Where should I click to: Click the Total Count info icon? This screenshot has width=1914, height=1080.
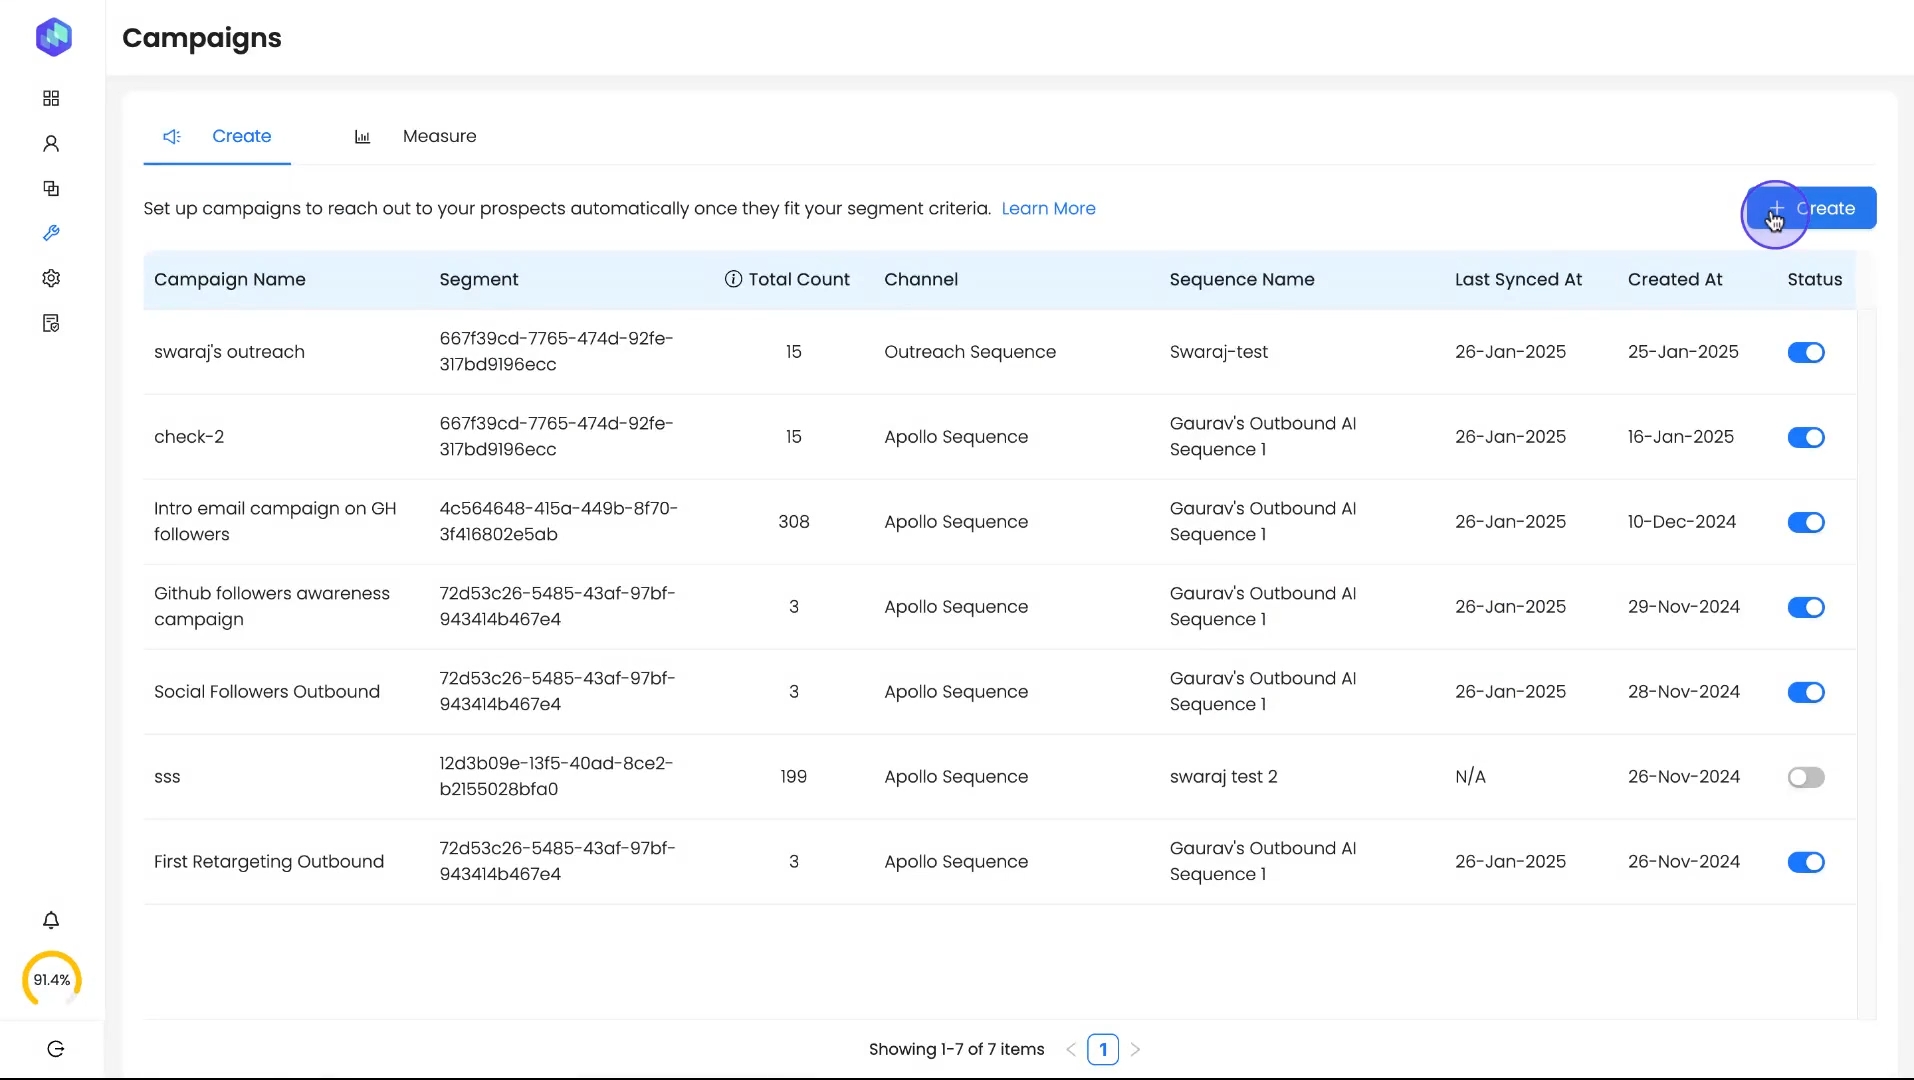(733, 279)
